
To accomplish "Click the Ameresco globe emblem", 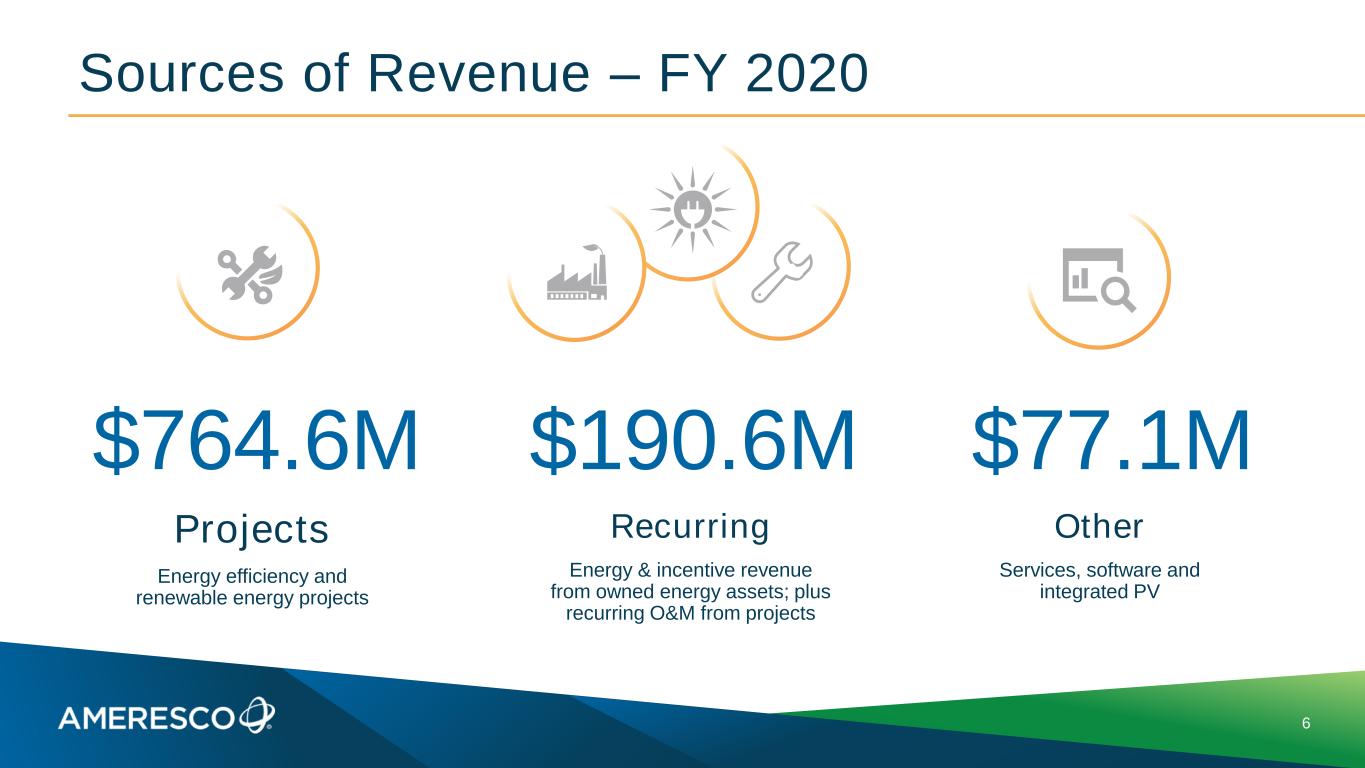I will tap(257, 714).
